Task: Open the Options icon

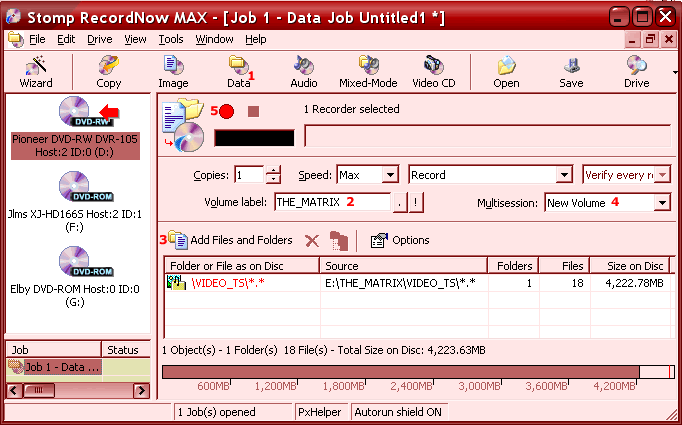Action: pos(379,240)
